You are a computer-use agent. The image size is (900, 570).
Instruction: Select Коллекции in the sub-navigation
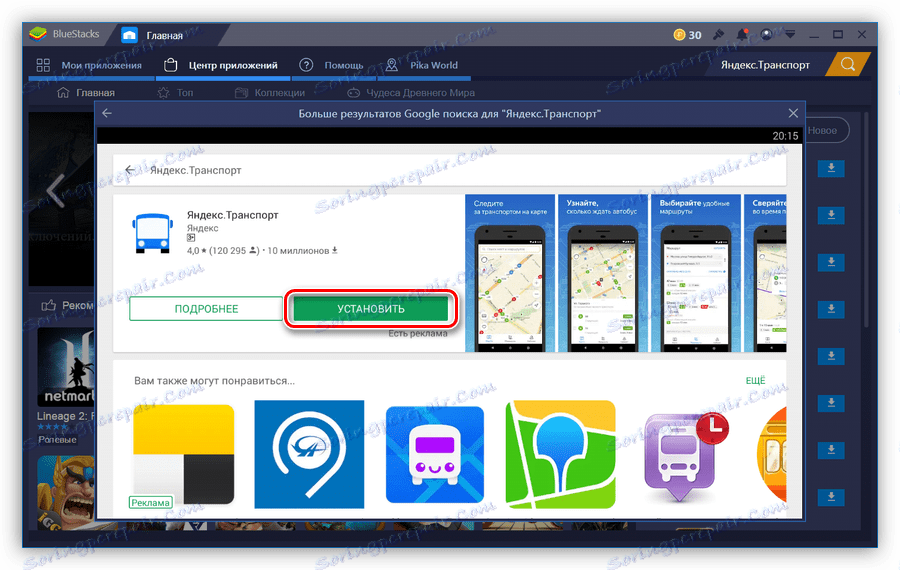coord(270,92)
